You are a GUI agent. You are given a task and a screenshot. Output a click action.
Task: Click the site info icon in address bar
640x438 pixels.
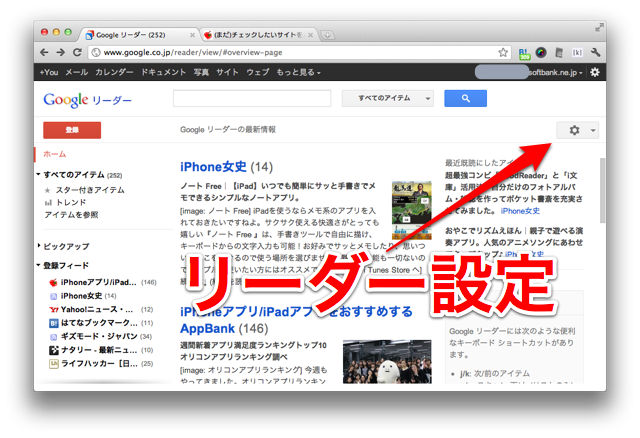click(96, 52)
